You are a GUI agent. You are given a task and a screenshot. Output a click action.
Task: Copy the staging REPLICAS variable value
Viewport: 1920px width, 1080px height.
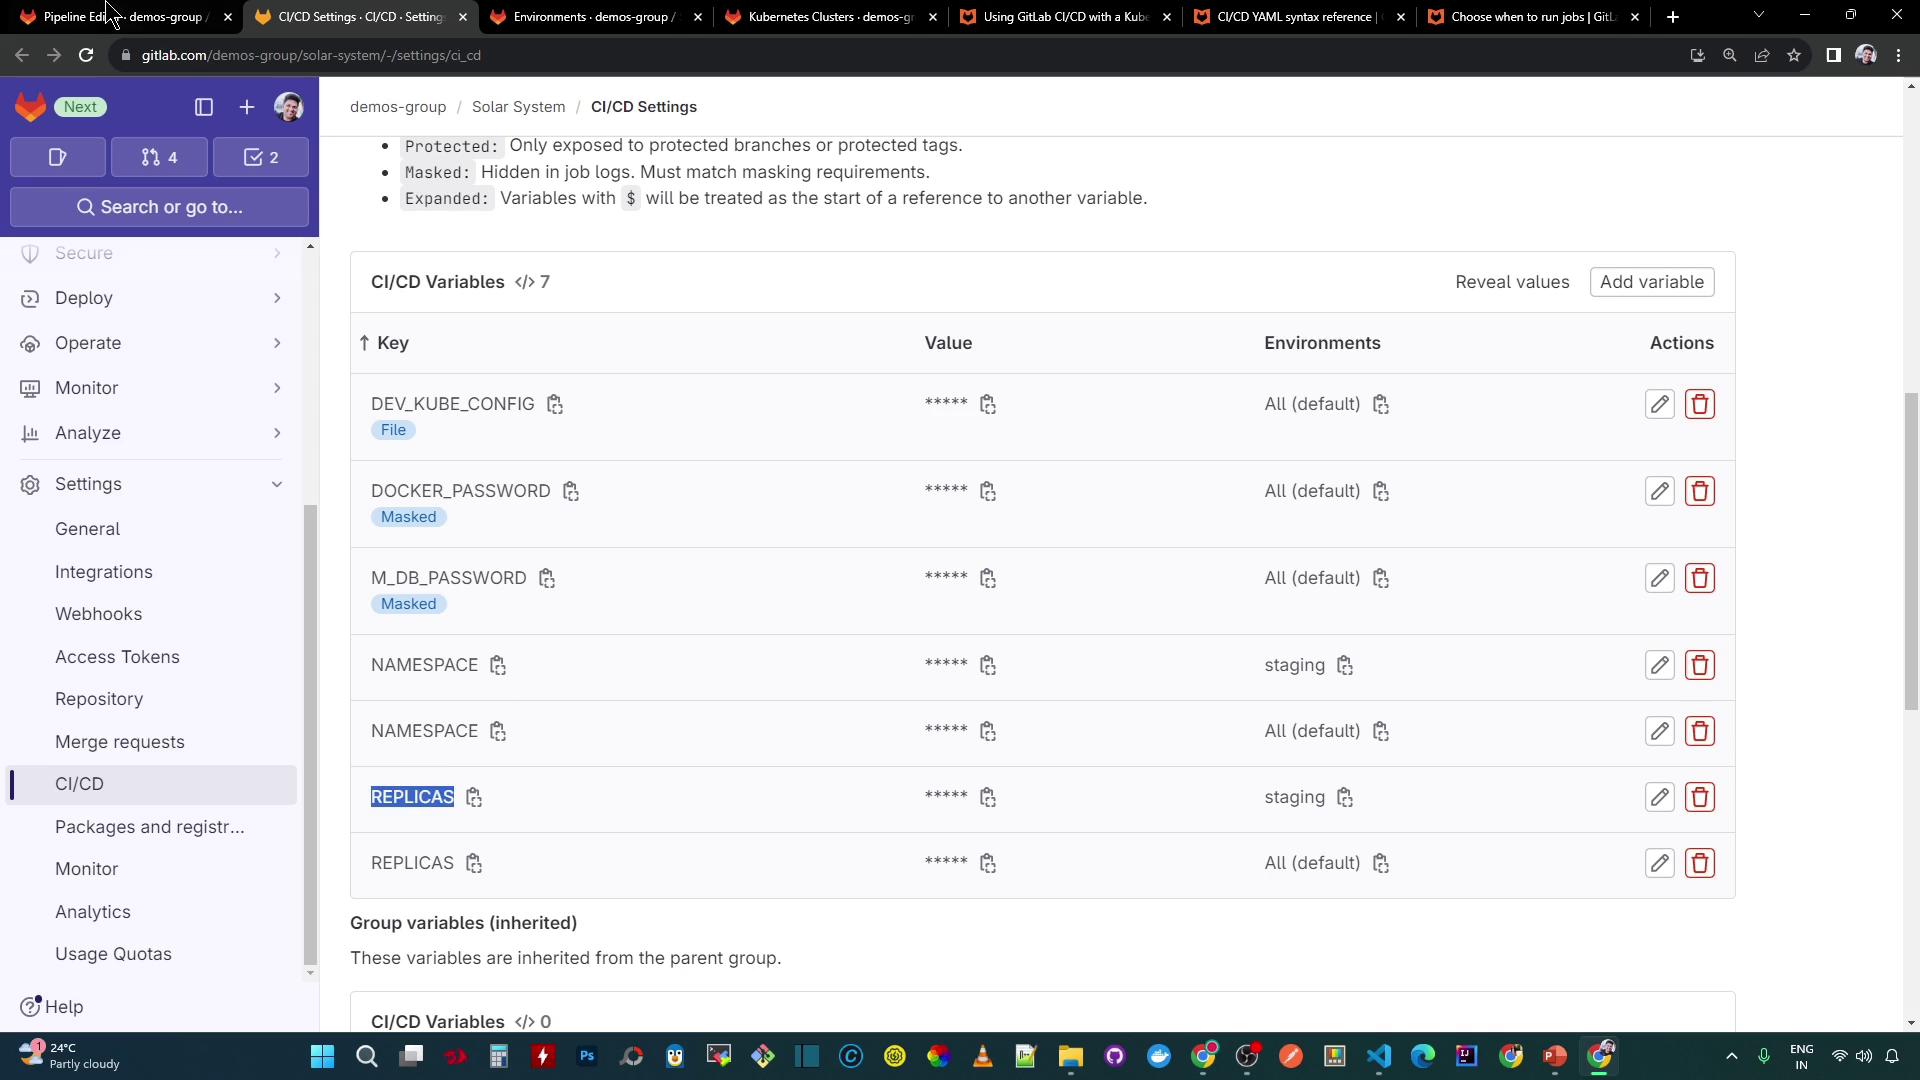coord(988,798)
